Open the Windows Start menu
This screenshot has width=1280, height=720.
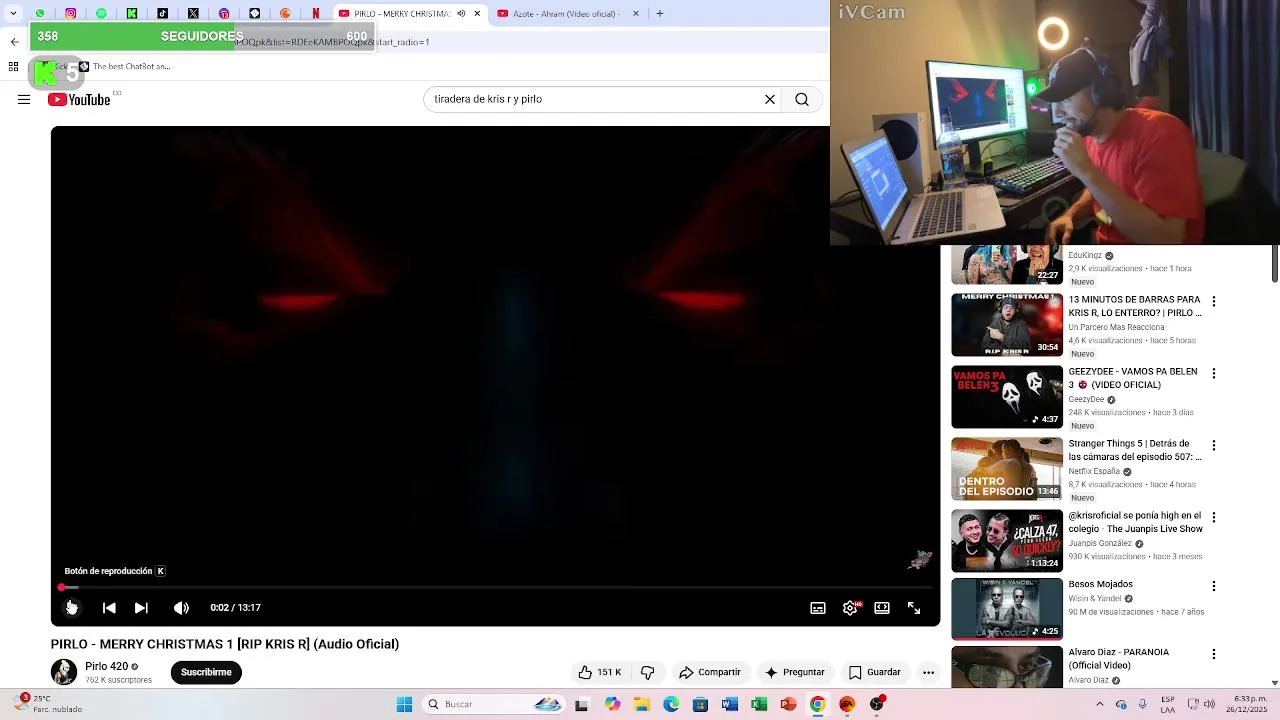pos(404,704)
